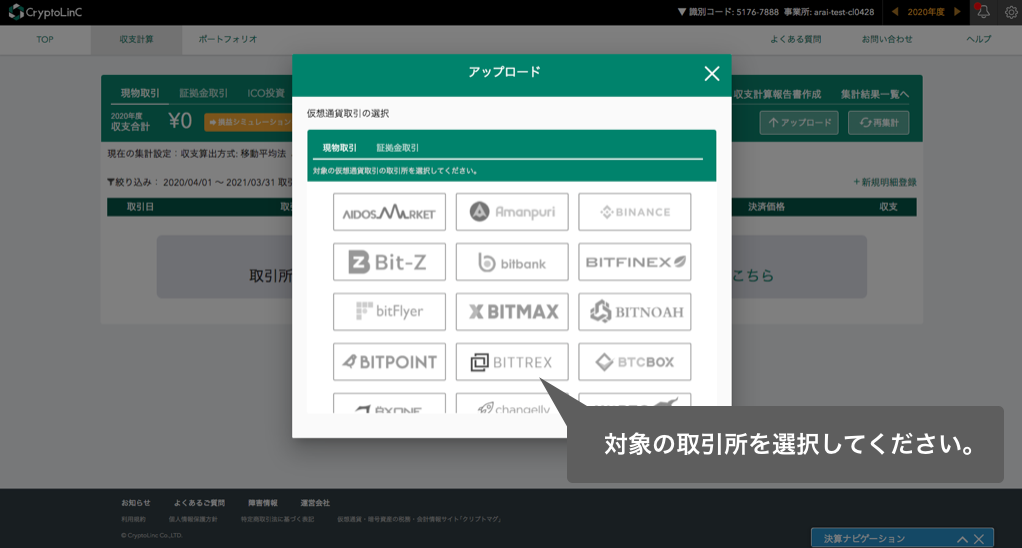The height and width of the screenshot is (548, 1022).
Task: Open the ヘルプ link
Action: pyautogui.click(x=978, y=39)
